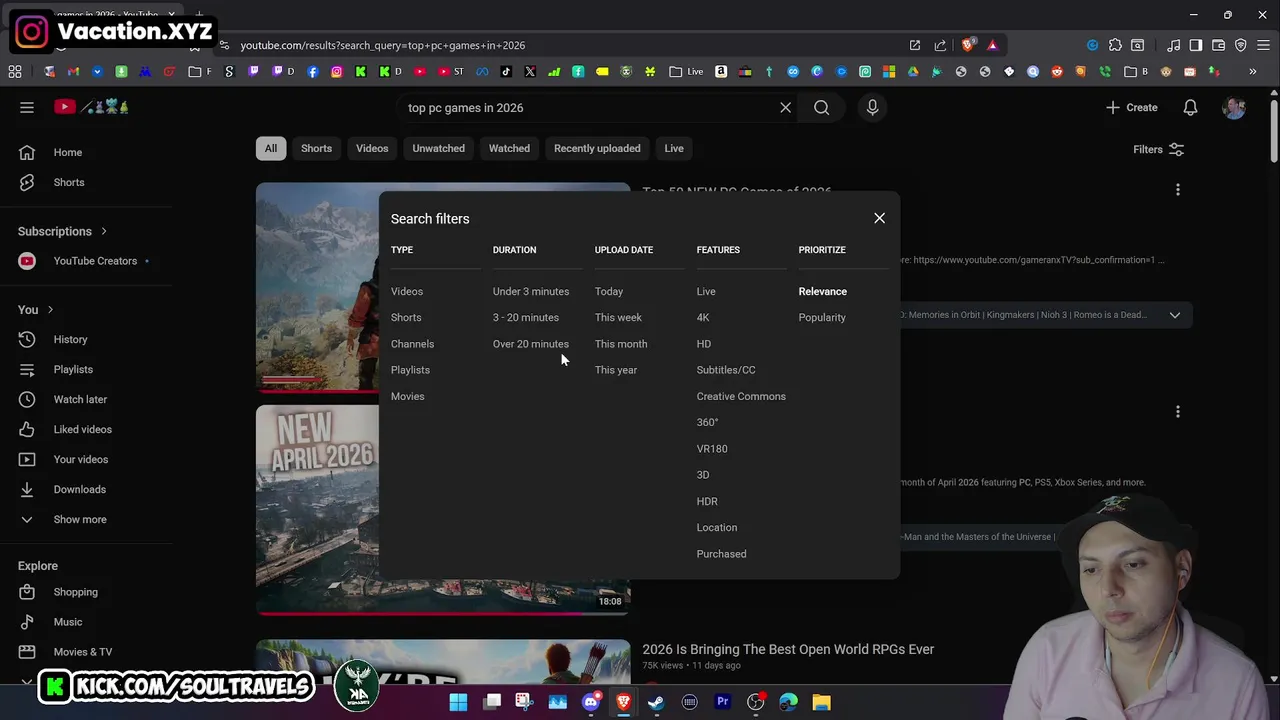Open Shorts in the sidebar

tap(69, 182)
